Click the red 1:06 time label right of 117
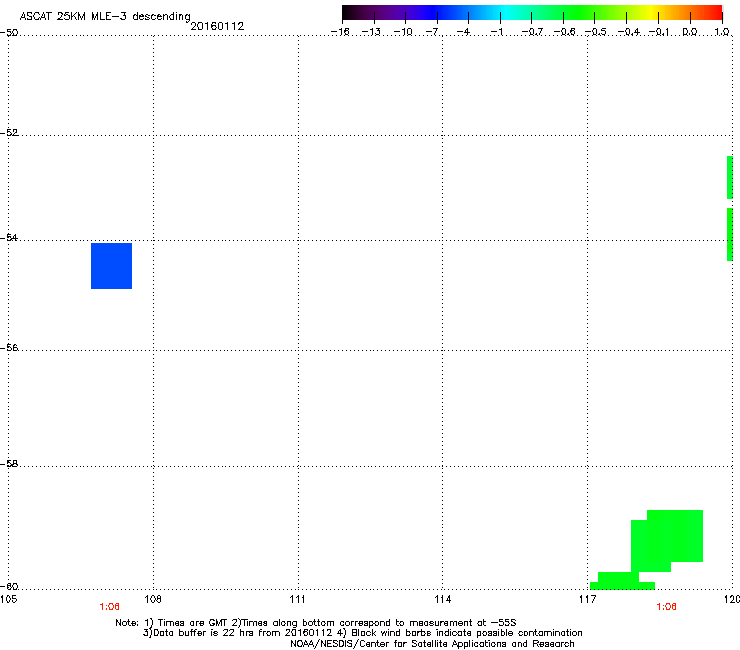740x650 pixels. [x=666, y=607]
